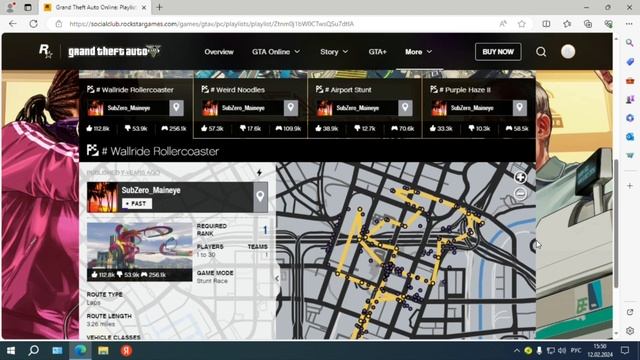Viewport: 640px width, 360px height.
Task: Refresh the page
Action: (x=33, y=24)
